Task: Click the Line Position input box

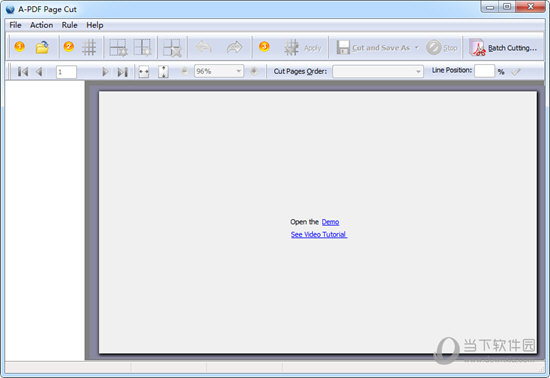Action: coord(484,71)
